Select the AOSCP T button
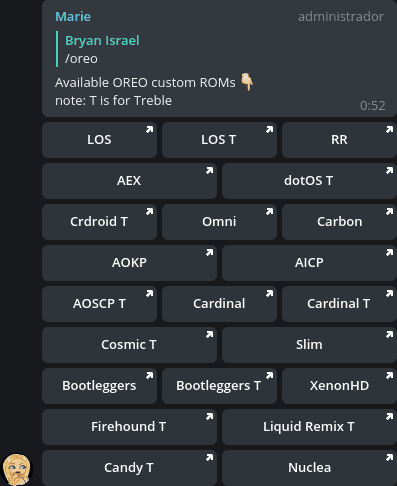Viewport: 397px width, 486px height. [99, 304]
